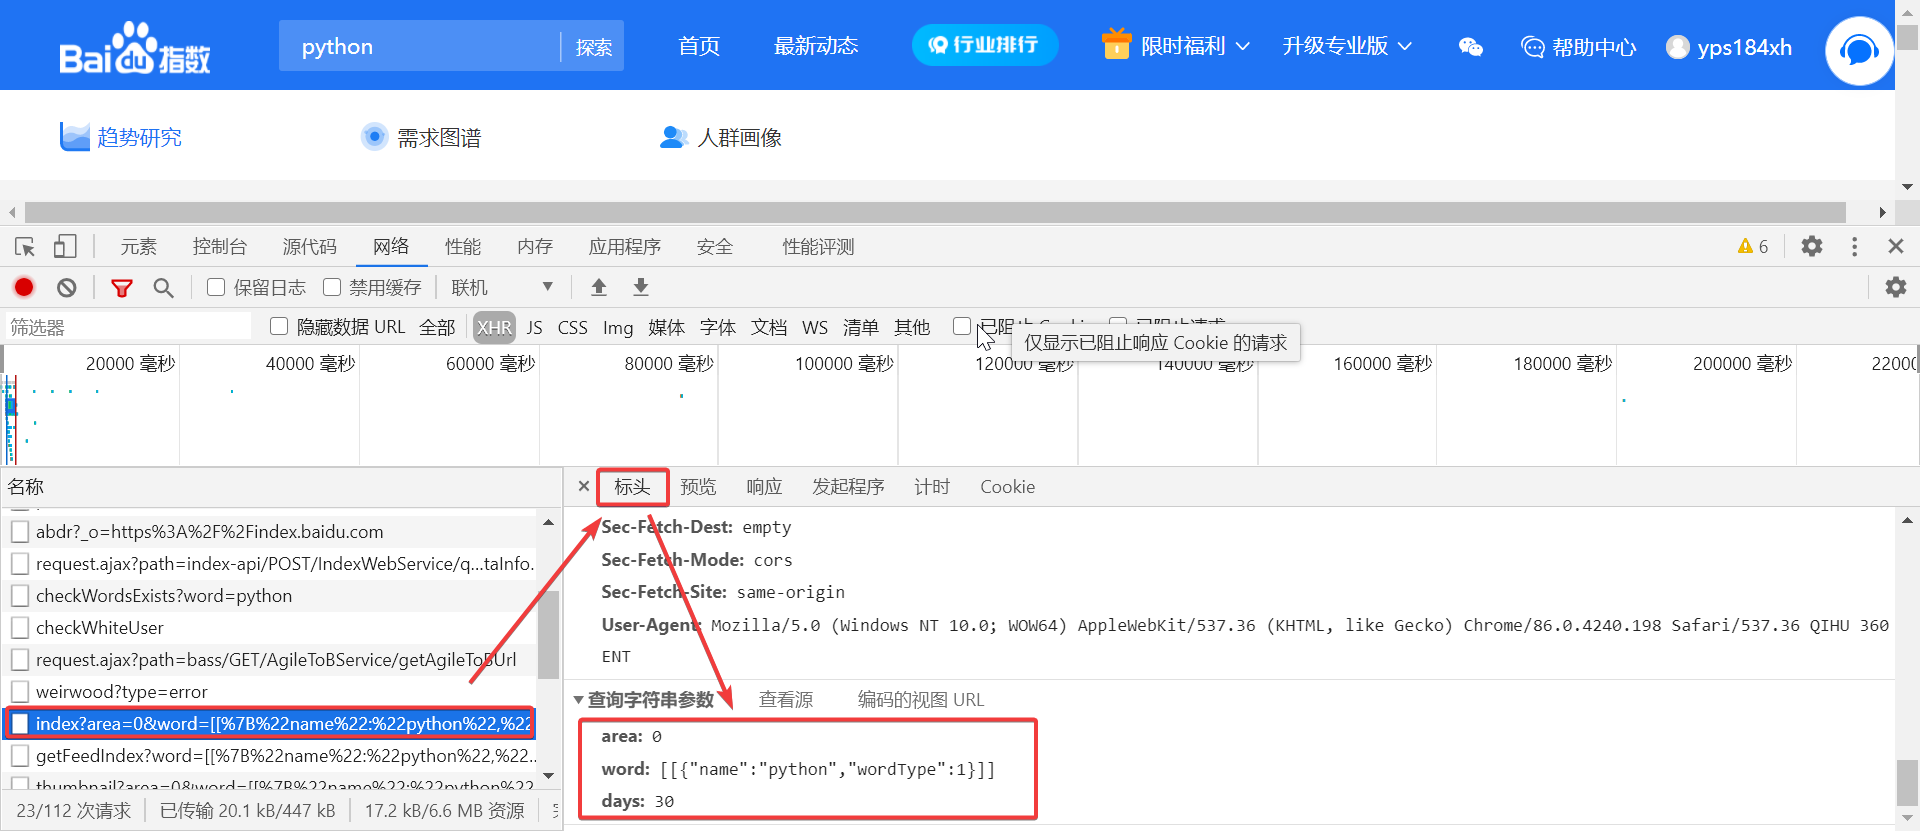The image size is (1920, 831).
Task: Click the request list scroll-down arrow
Action: click(548, 776)
